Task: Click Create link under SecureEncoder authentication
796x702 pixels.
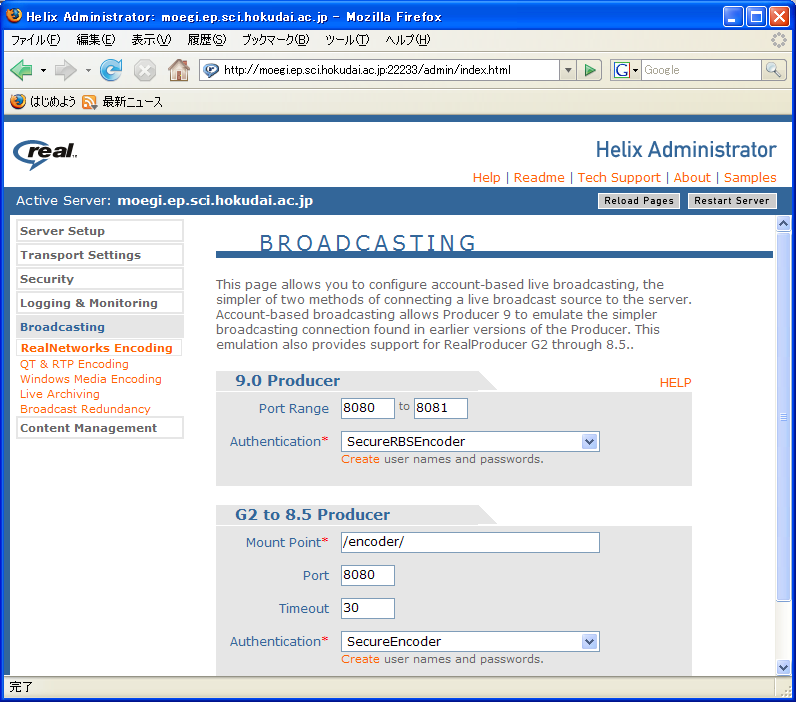Action: click(360, 659)
